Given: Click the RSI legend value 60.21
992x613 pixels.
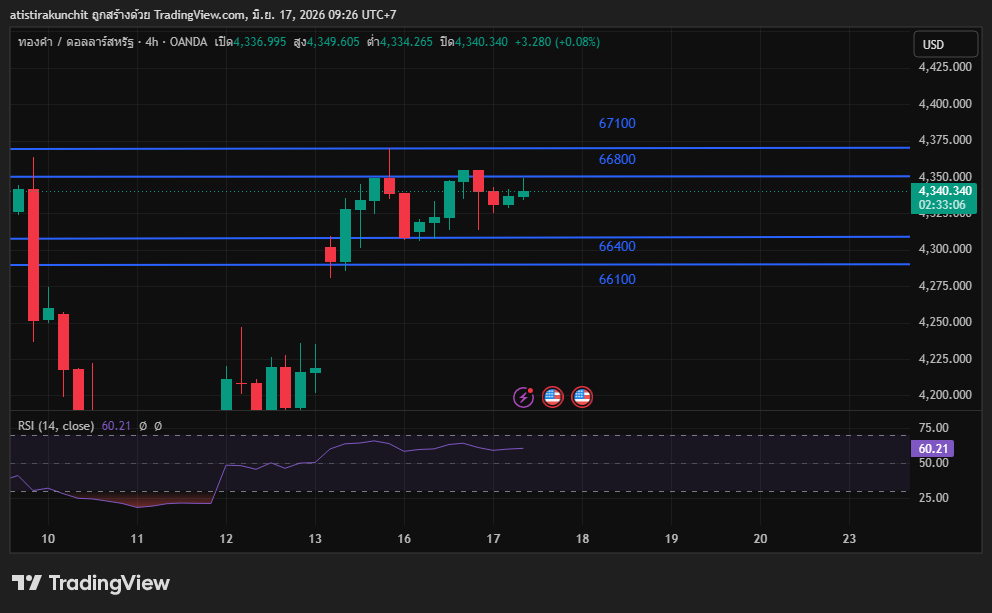Looking at the screenshot, I should 116,426.
